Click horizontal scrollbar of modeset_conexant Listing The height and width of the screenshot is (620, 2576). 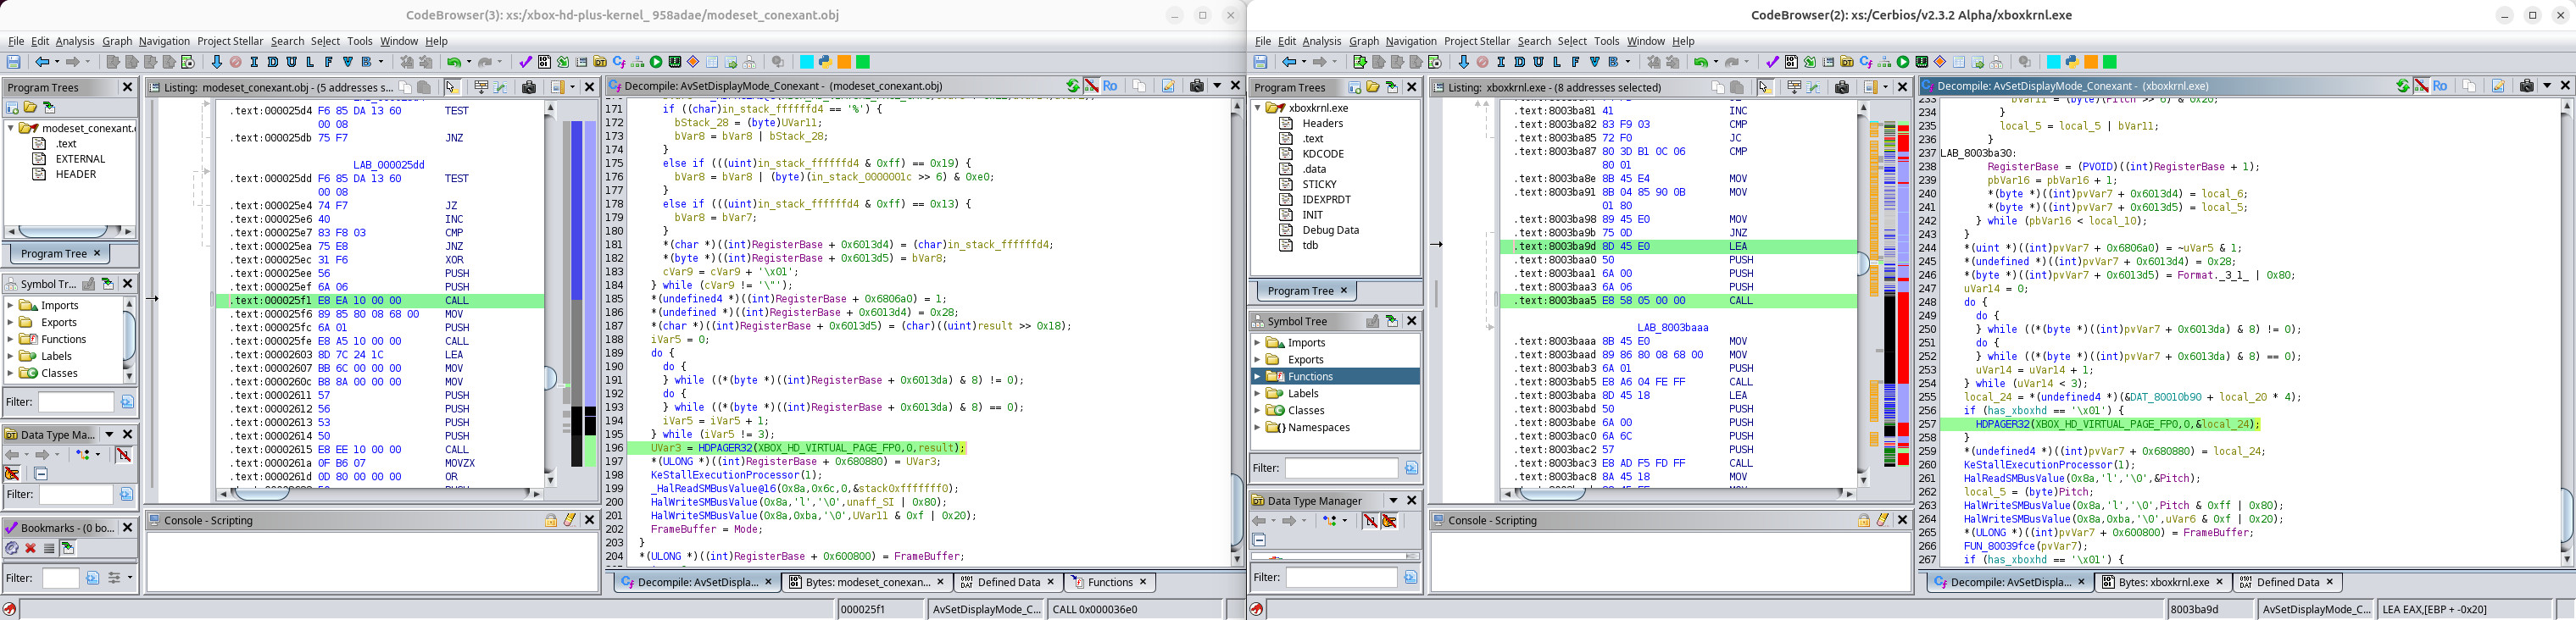point(380,494)
